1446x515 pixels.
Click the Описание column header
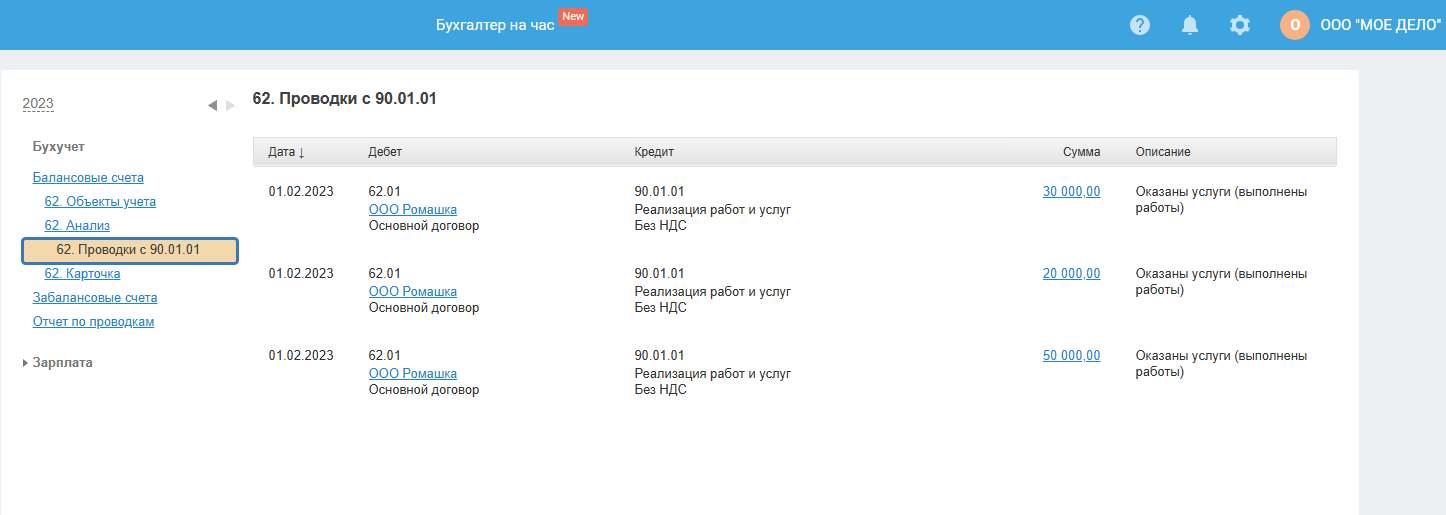tap(1163, 152)
